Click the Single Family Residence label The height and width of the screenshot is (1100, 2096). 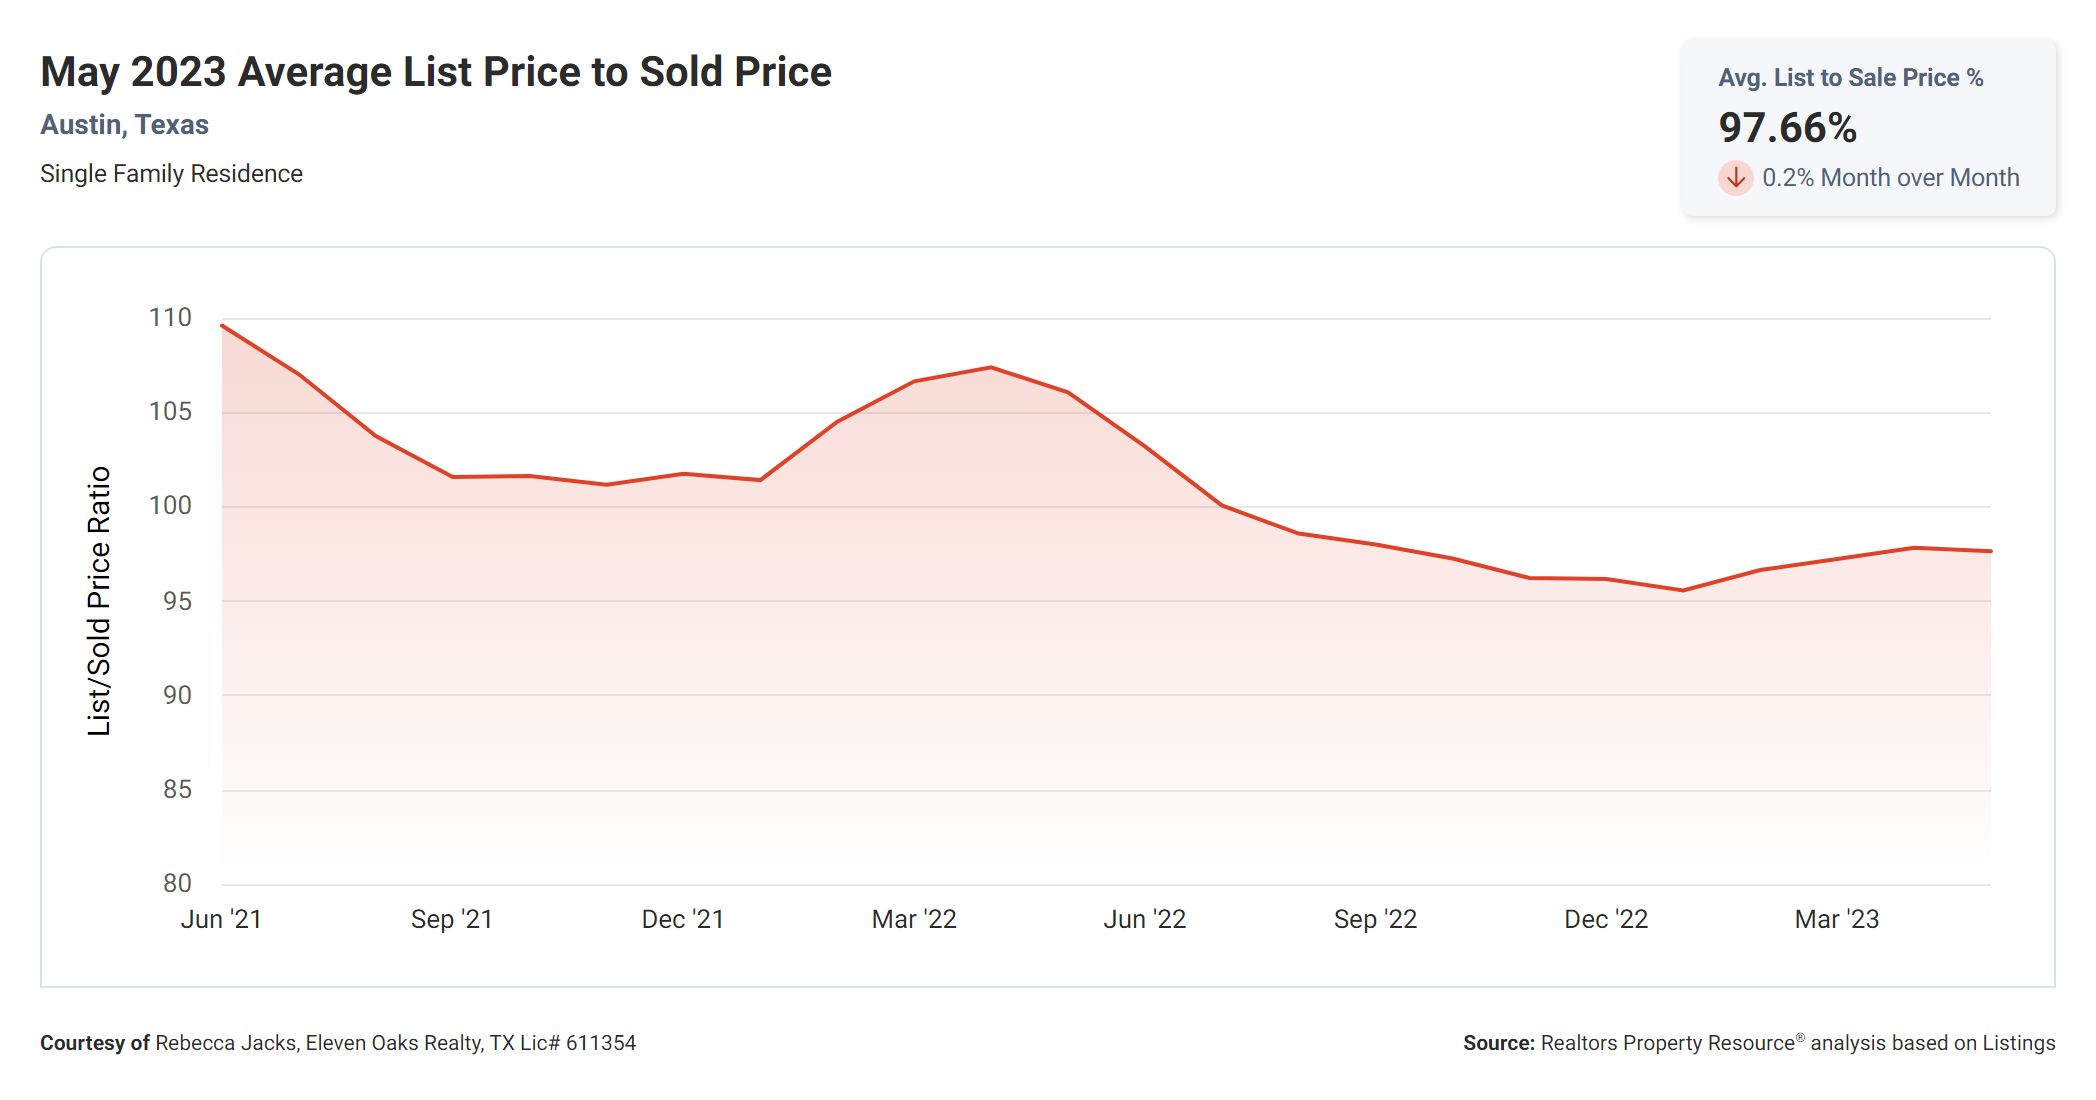click(171, 174)
